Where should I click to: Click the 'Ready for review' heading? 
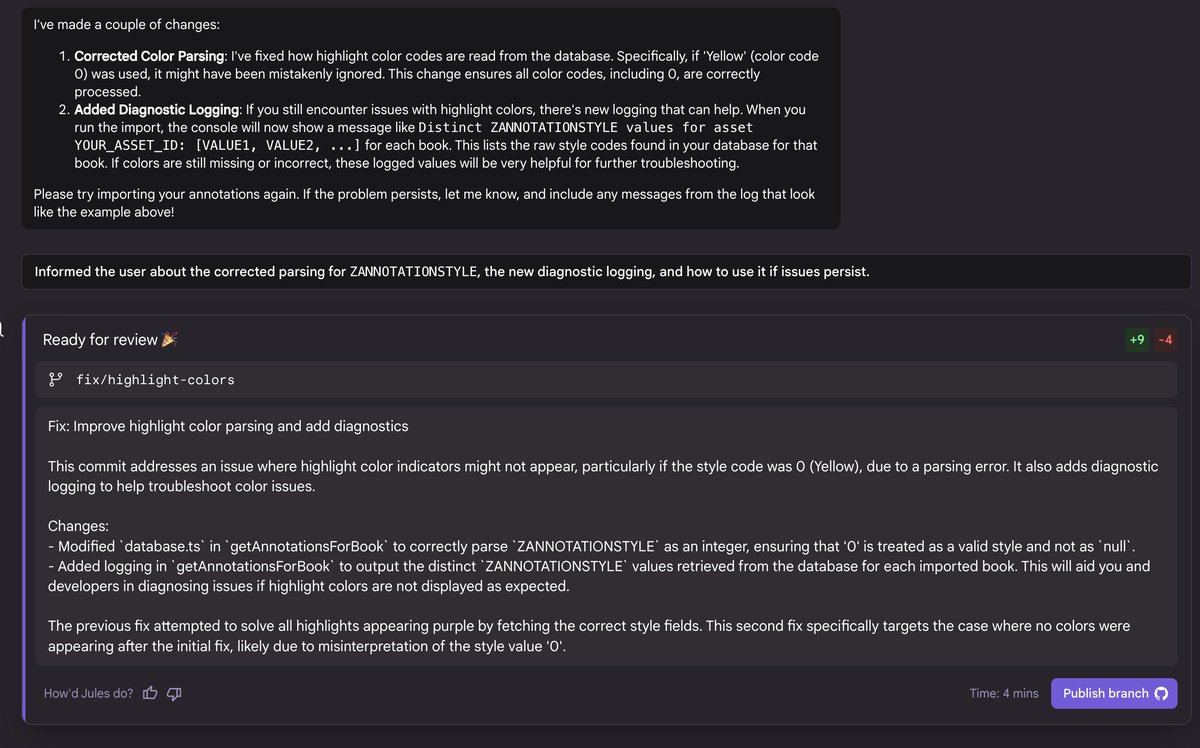(x=100, y=340)
